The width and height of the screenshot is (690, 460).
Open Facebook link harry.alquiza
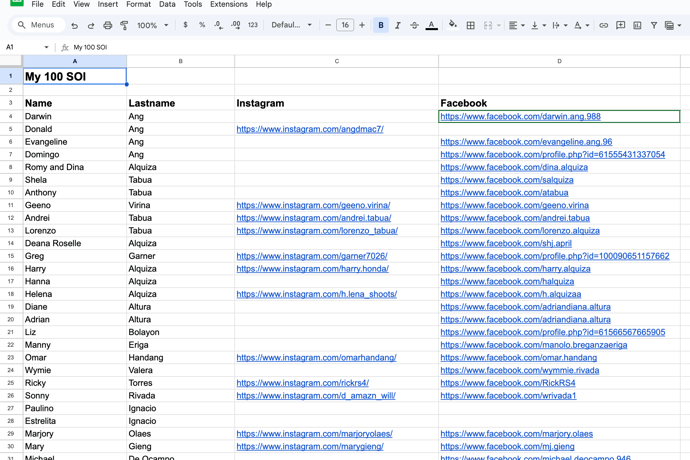pos(515,269)
